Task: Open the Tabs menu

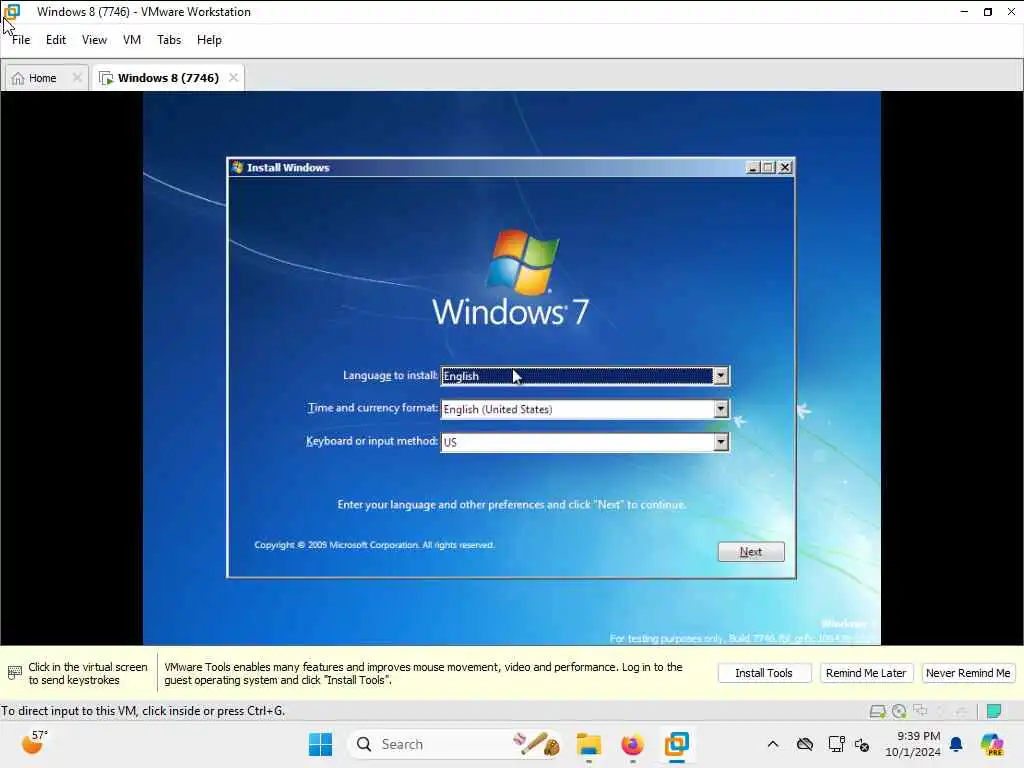Action: (x=169, y=40)
